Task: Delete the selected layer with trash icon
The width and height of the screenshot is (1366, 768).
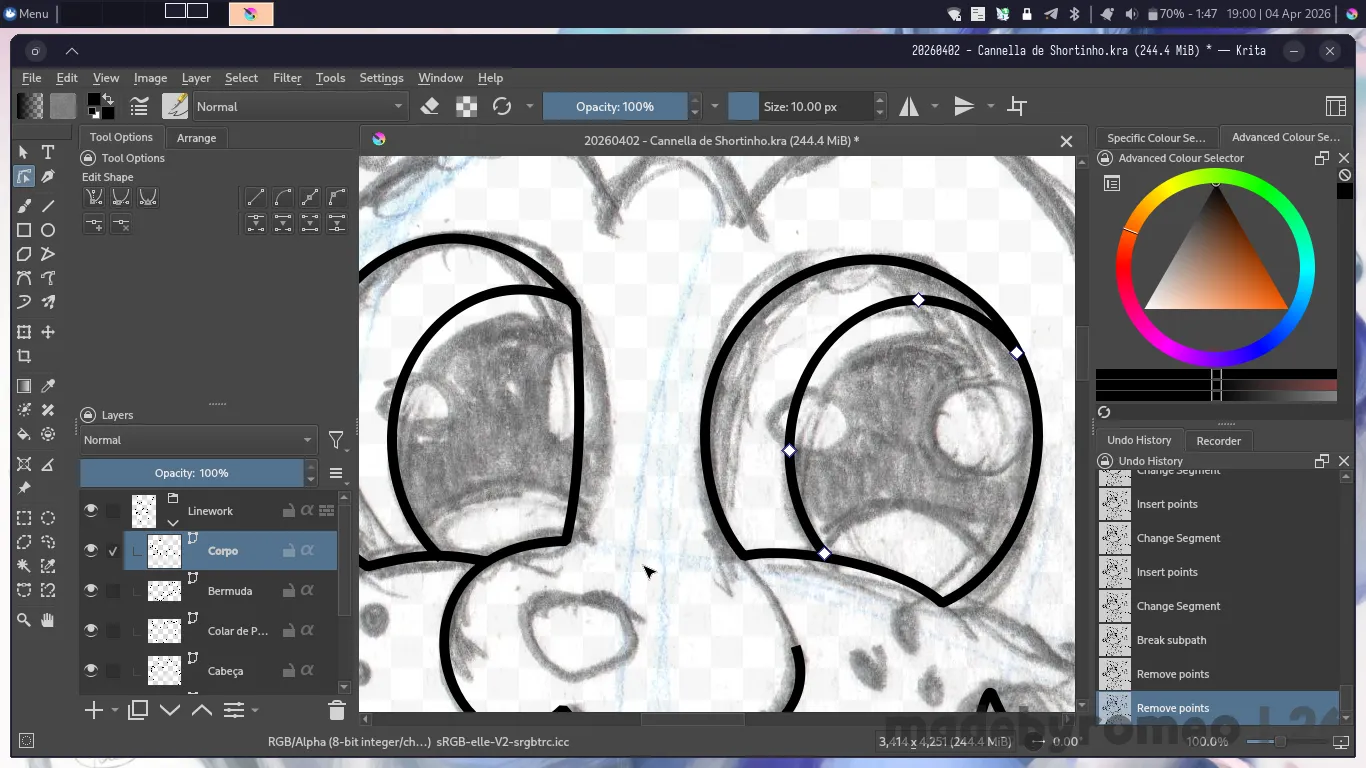Action: pos(336,710)
